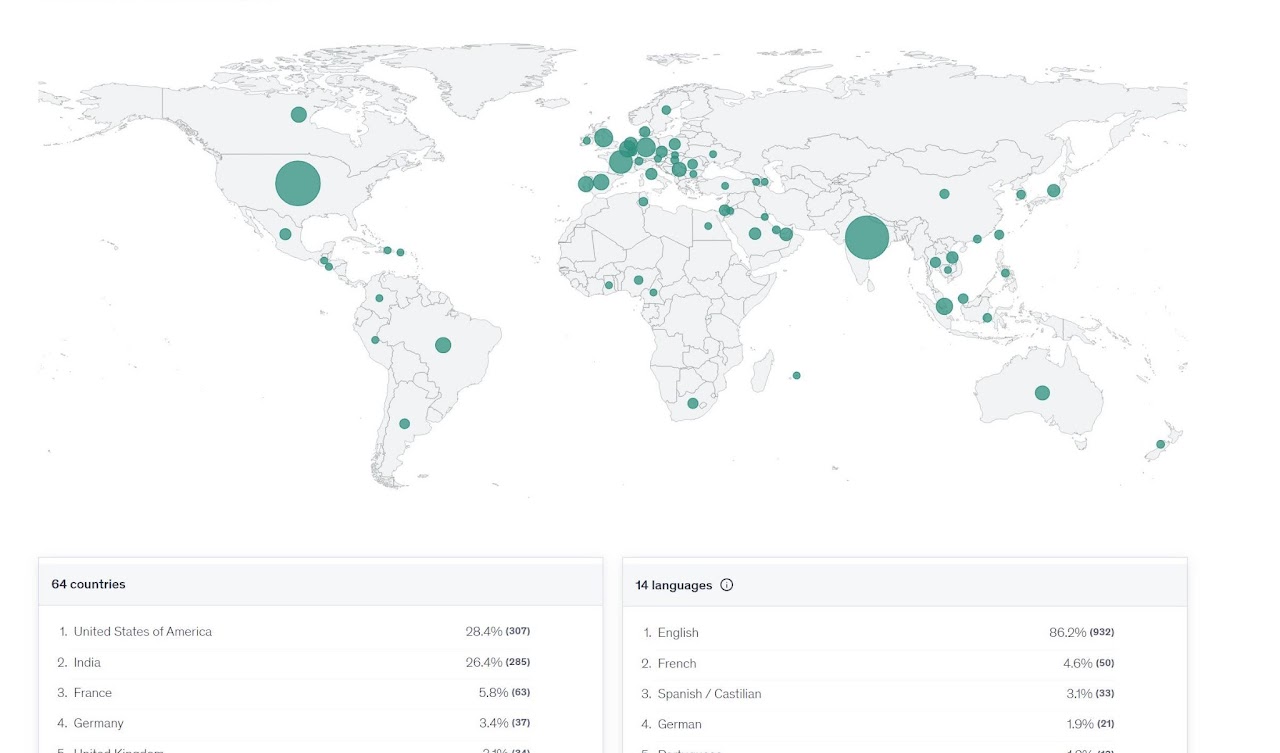The width and height of the screenshot is (1280, 753).
Task: Click the central China bubble on the map
Action: (x=944, y=194)
